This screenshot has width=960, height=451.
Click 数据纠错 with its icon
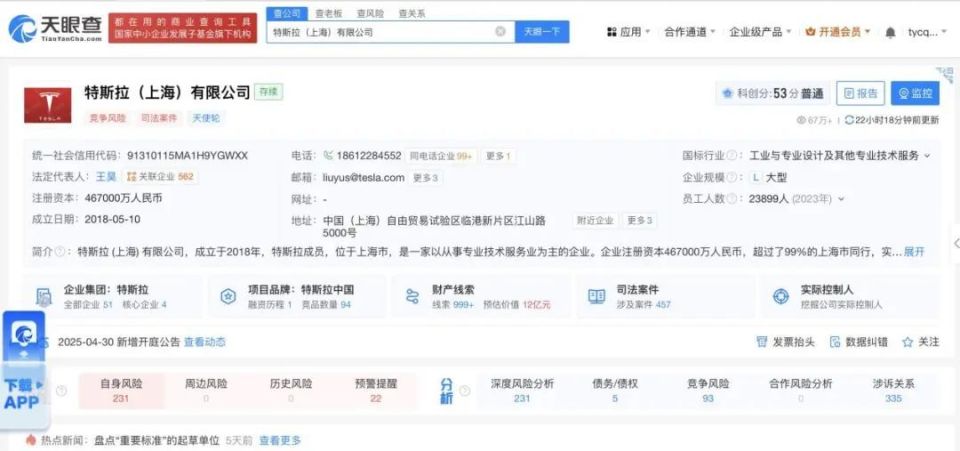858,342
